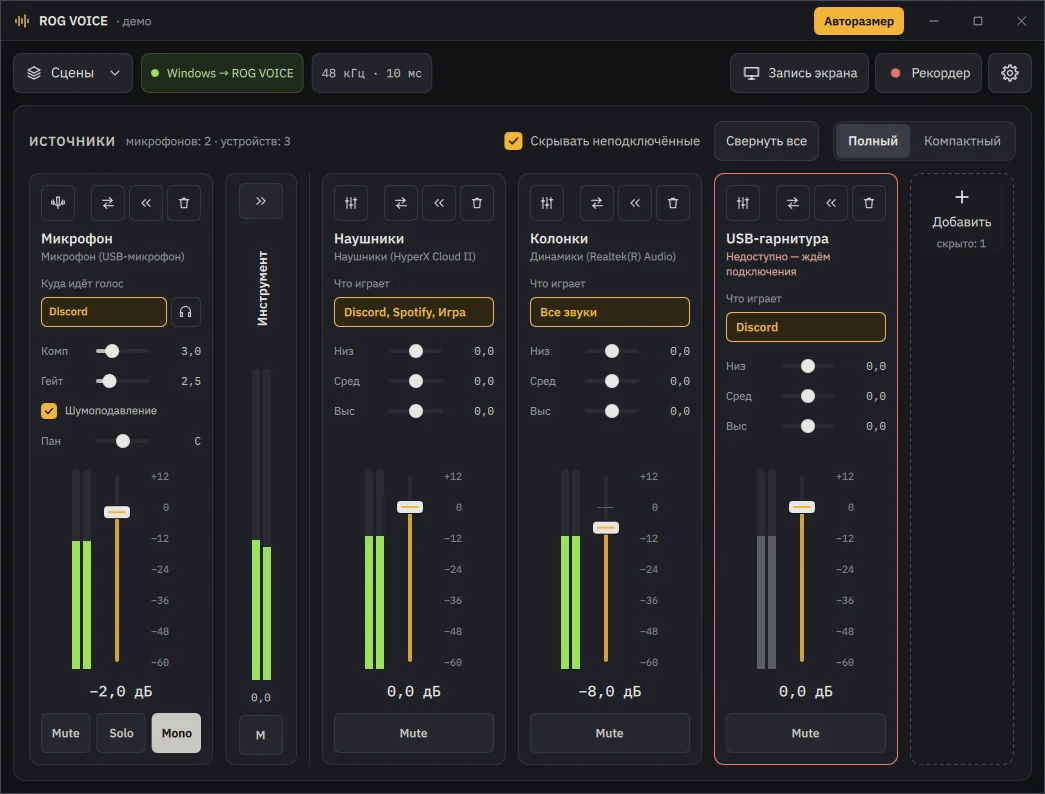Toggle Шумоподавление noise suppression checkbox
This screenshot has height=794, width=1045.
click(49, 411)
